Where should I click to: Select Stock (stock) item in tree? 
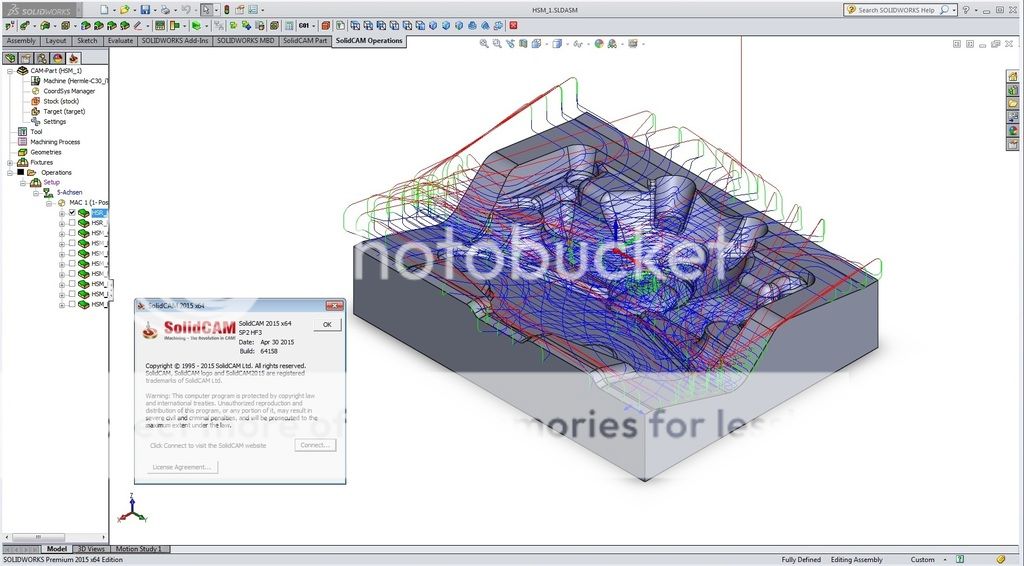(60, 101)
